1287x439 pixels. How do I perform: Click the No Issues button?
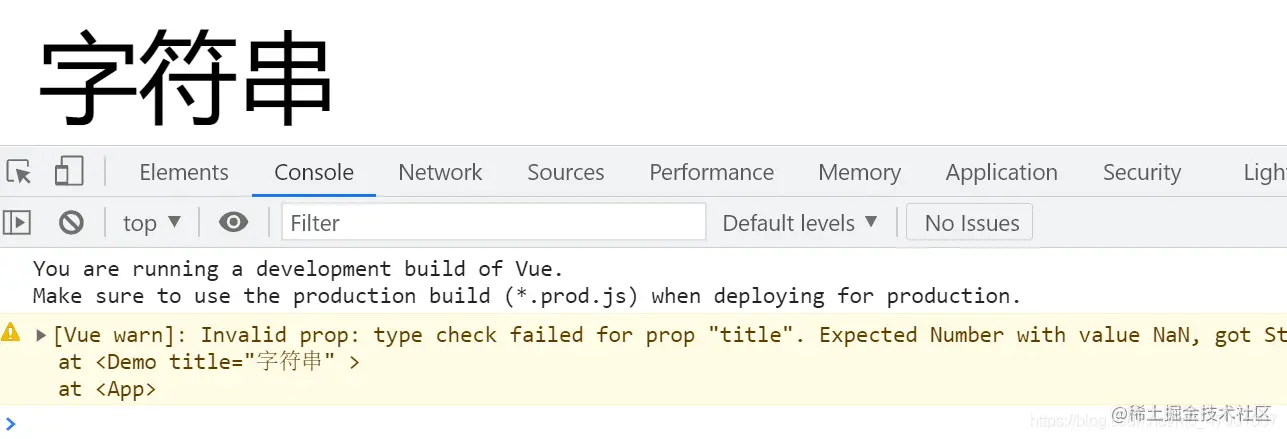click(969, 223)
